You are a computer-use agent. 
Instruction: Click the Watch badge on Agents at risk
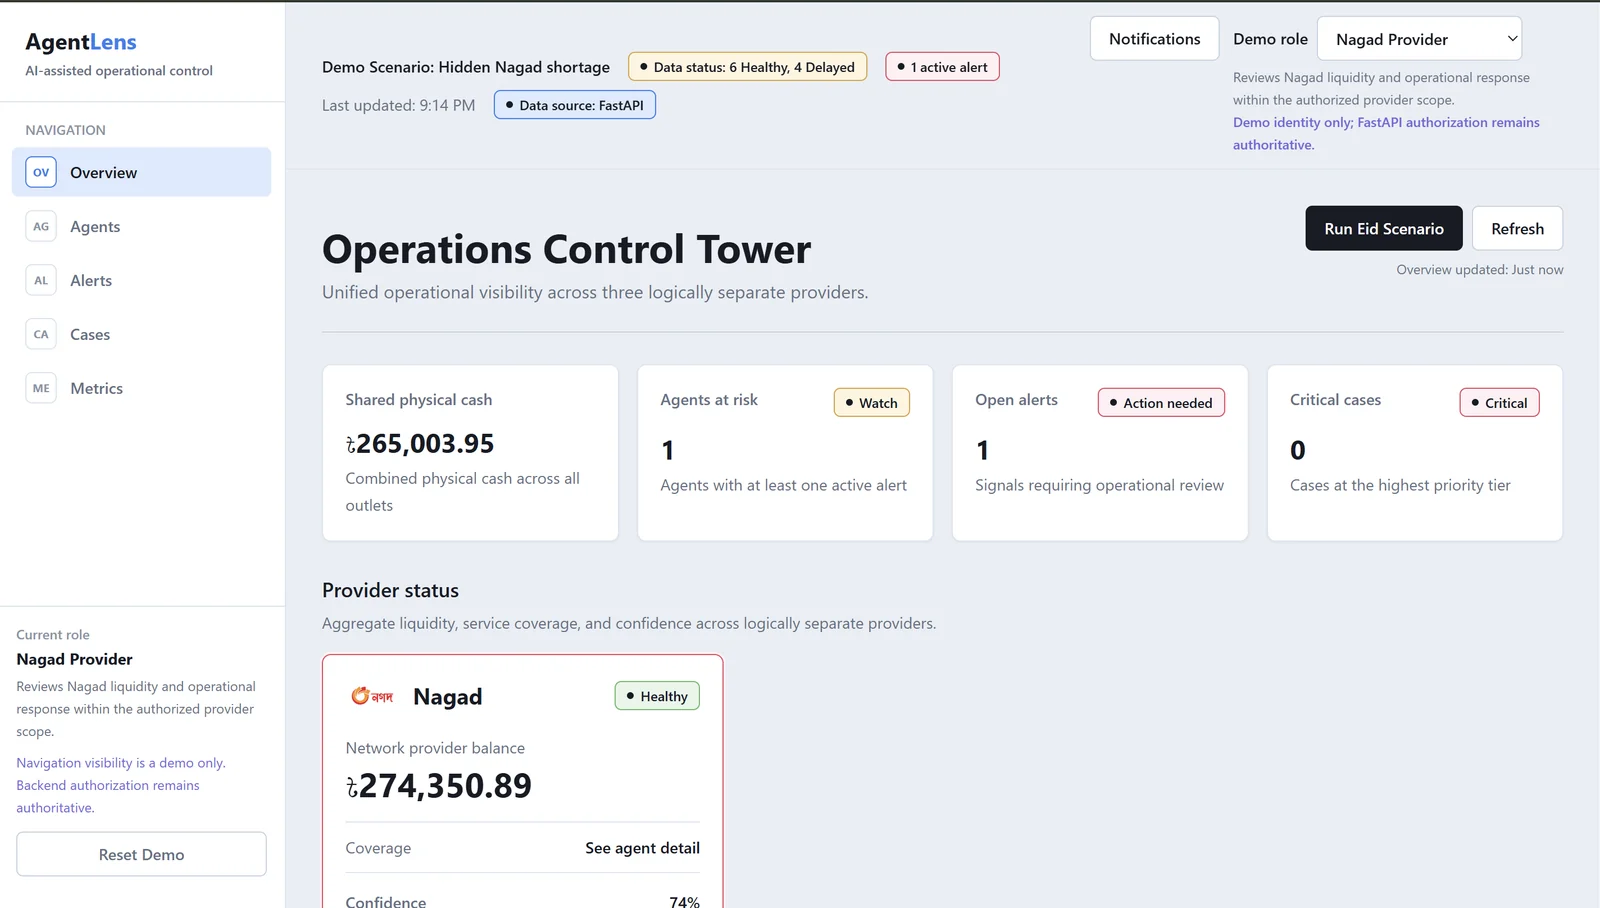click(872, 403)
